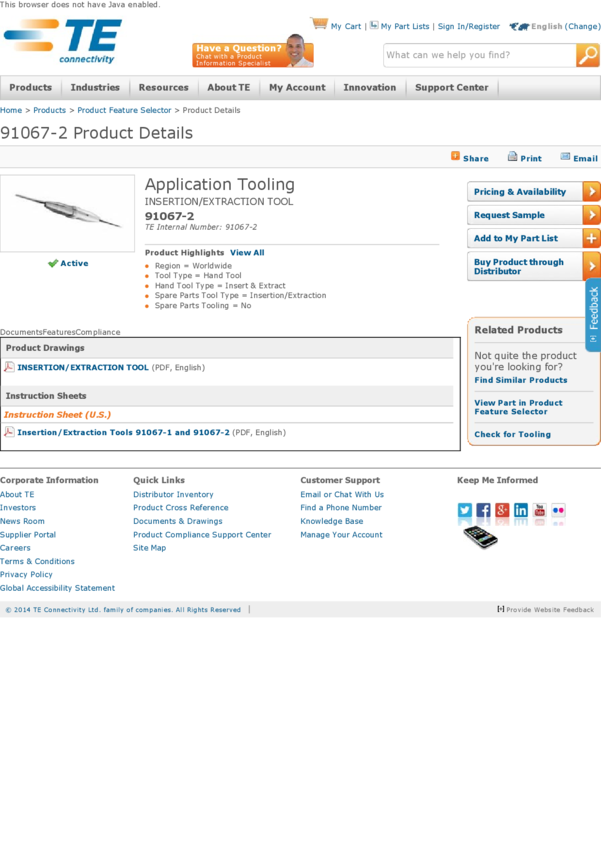The image size is (601, 850).
Task: Open the Flickr icon
Action: [x=558, y=510]
